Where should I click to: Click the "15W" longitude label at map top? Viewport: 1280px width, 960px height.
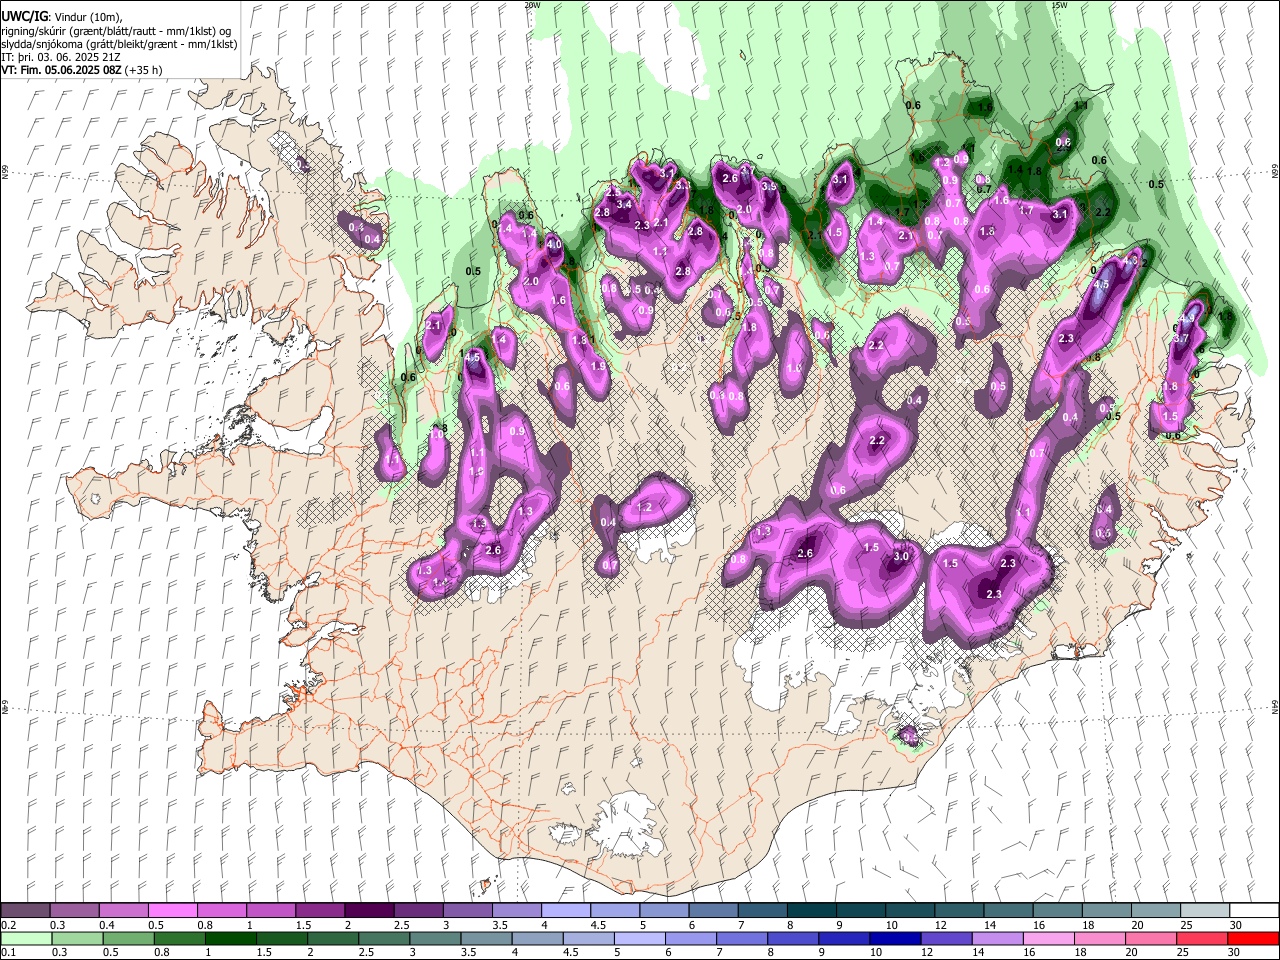point(1059,5)
